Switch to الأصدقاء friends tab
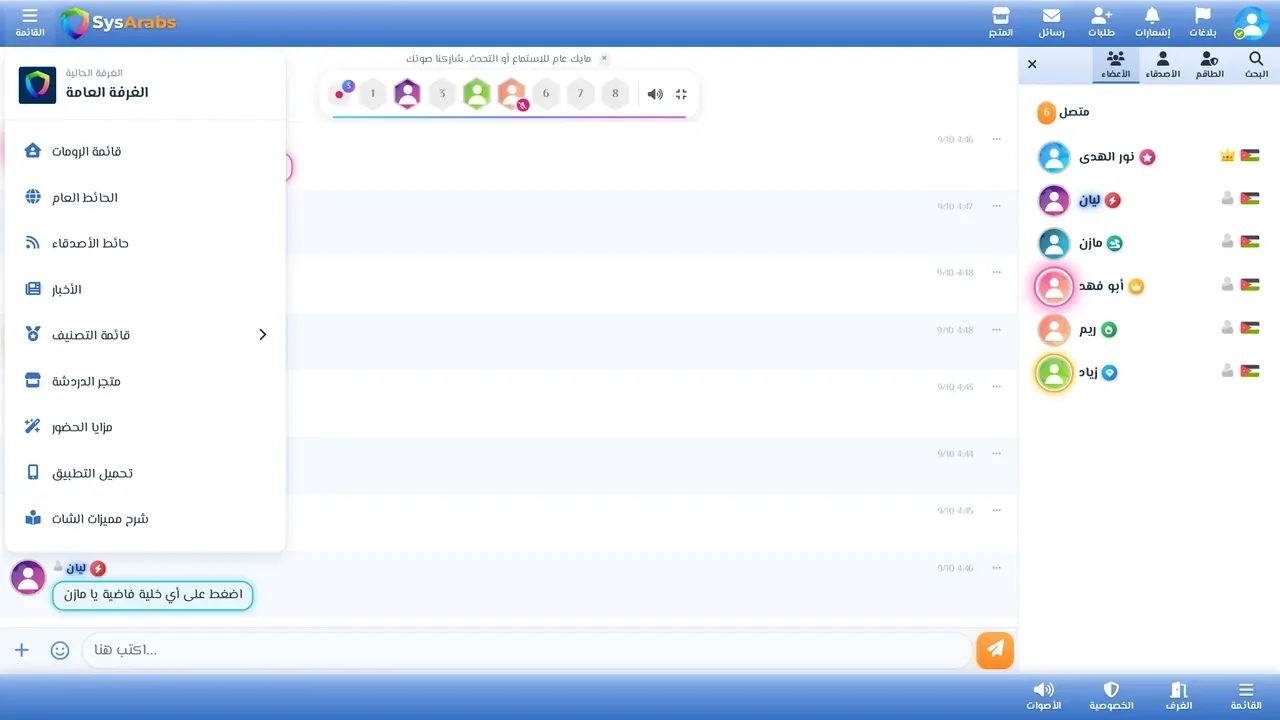 click(x=1162, y=66)
